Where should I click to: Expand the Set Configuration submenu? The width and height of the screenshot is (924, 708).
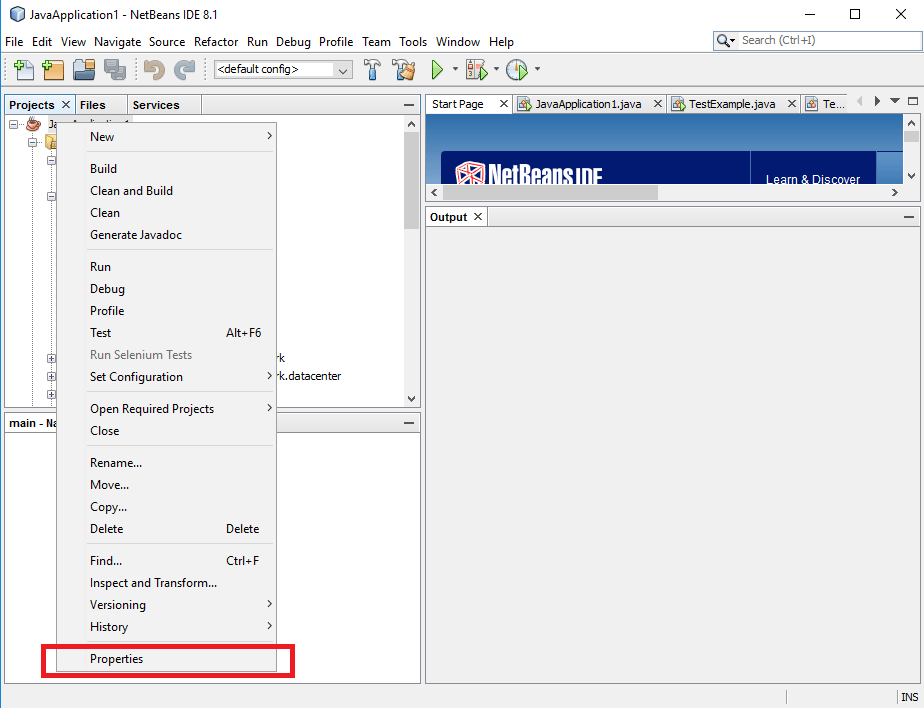coord(269,376)
